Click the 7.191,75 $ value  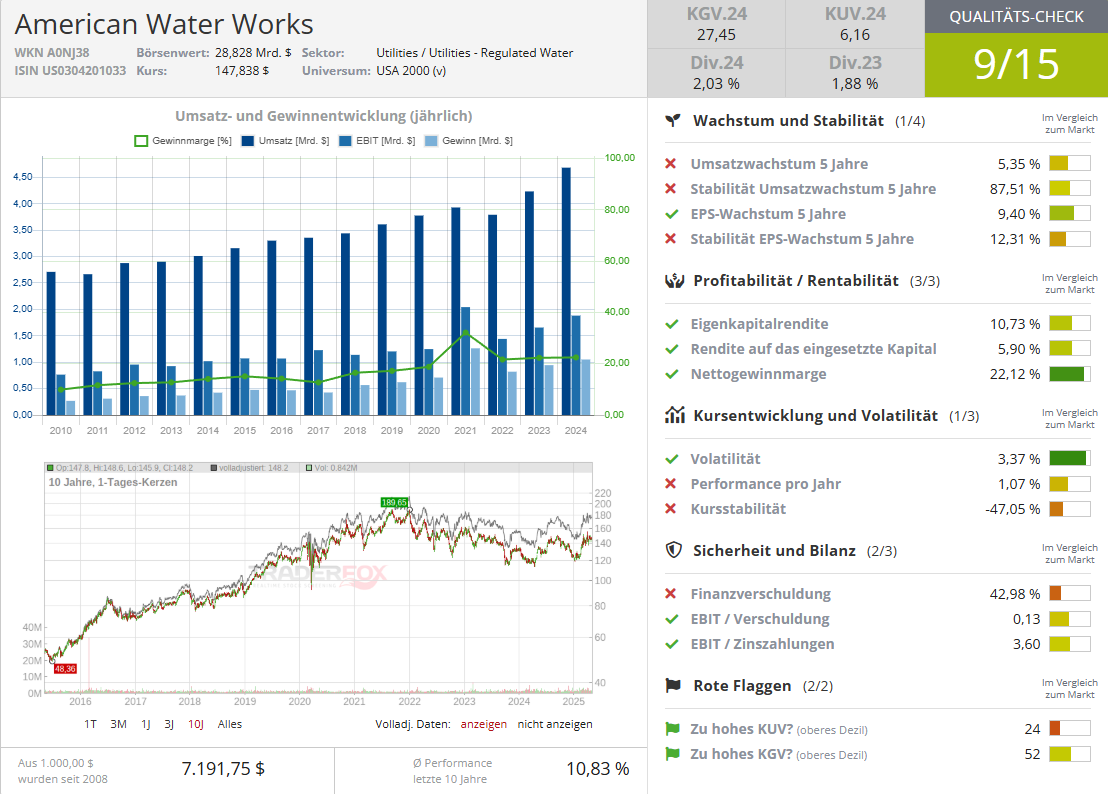223,769
